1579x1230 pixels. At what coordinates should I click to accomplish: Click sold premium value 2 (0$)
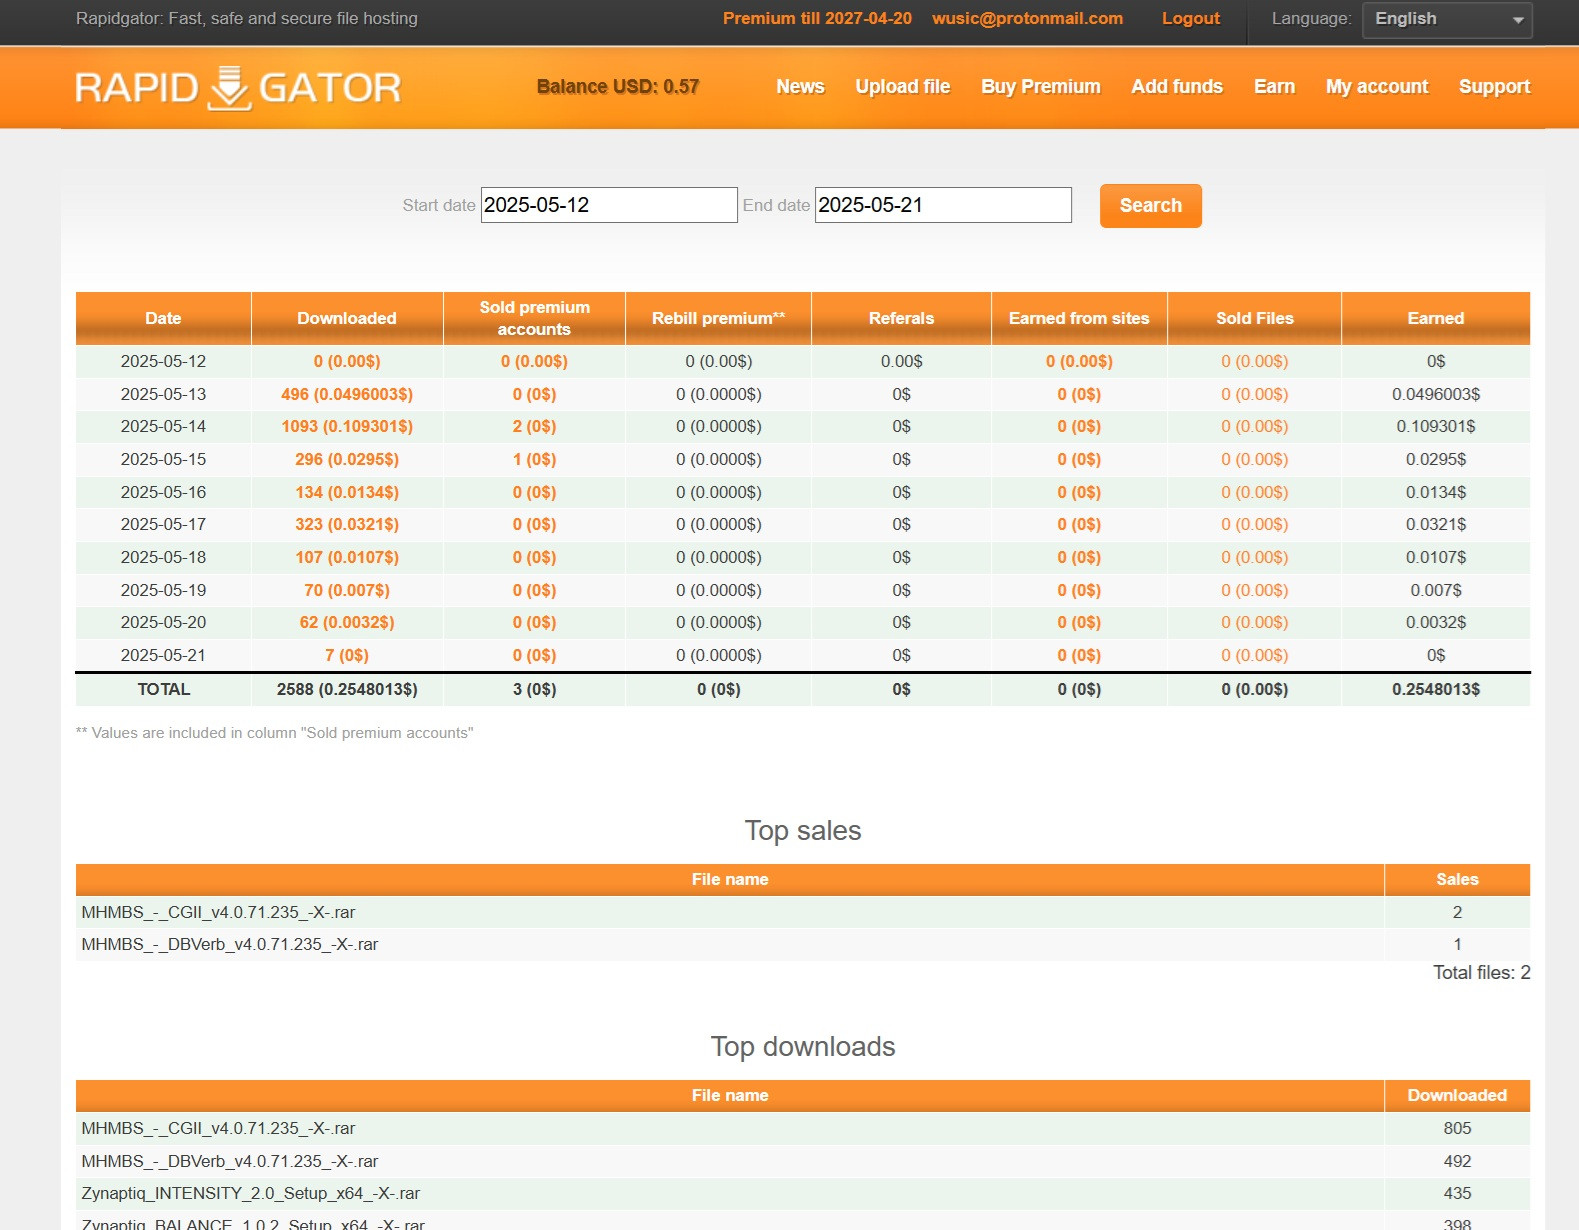[534, 426]
